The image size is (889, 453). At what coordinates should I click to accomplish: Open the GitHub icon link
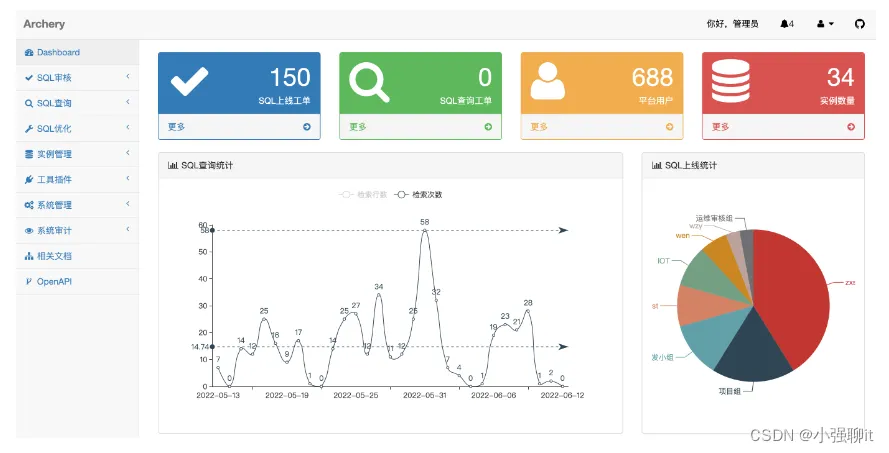[x=860, y=24]
